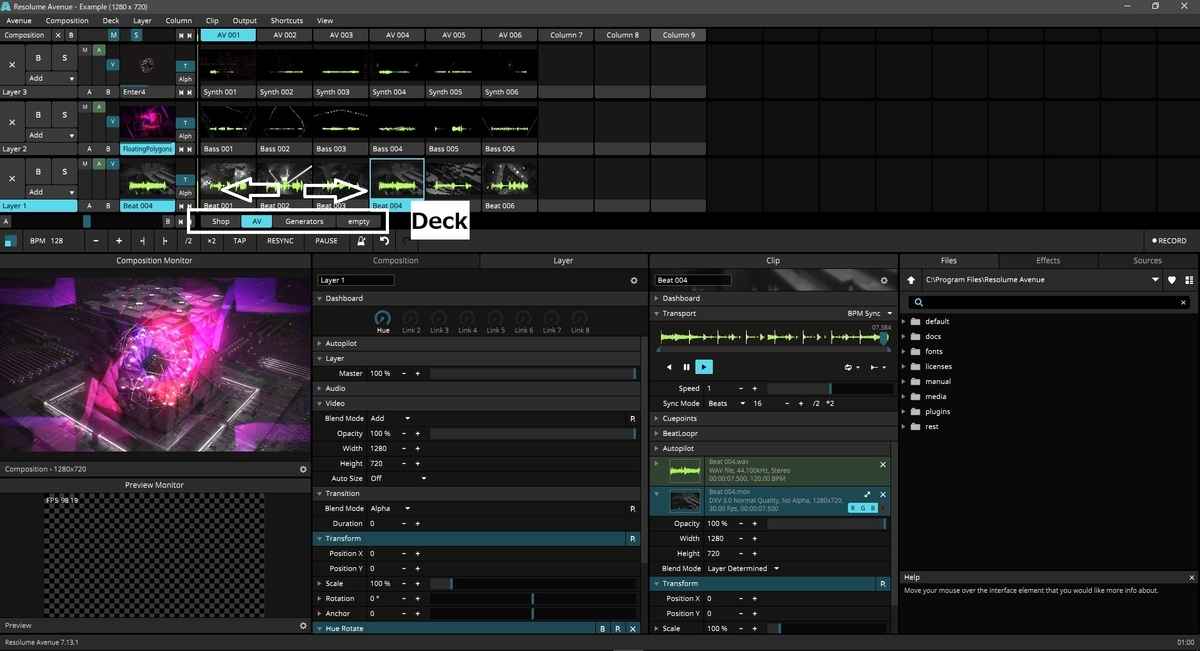Remove the Beat 004.wav audio track
The height and width of the screenshot is (651, 1200).
tap(883, 465)
